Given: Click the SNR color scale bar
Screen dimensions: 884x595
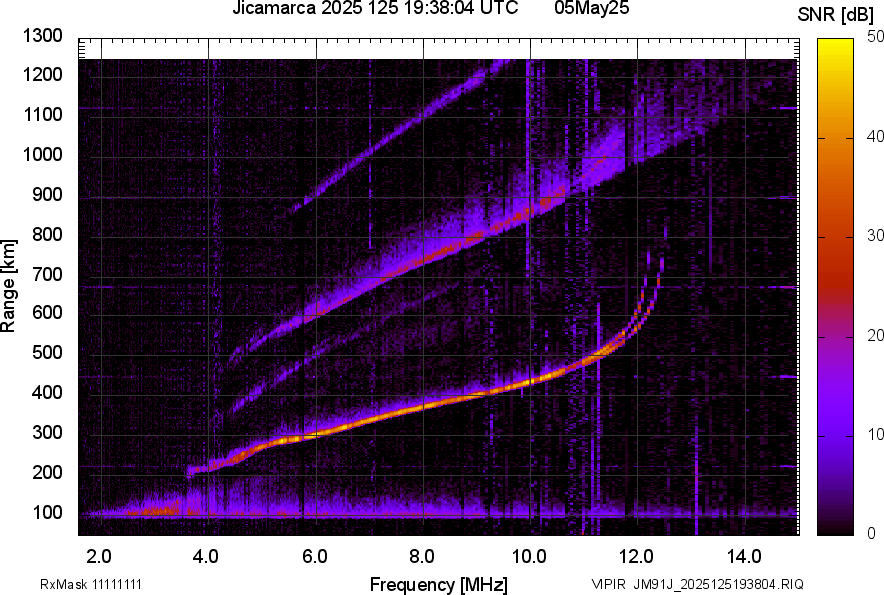Looking at the screenshot, I should (835, 287).
